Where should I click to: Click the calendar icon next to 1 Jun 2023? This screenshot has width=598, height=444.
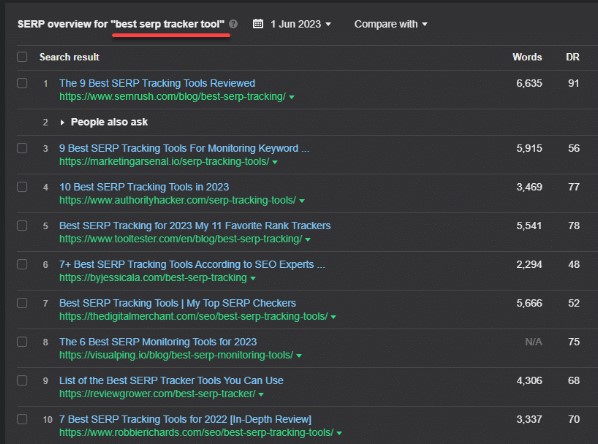point(258,24)
